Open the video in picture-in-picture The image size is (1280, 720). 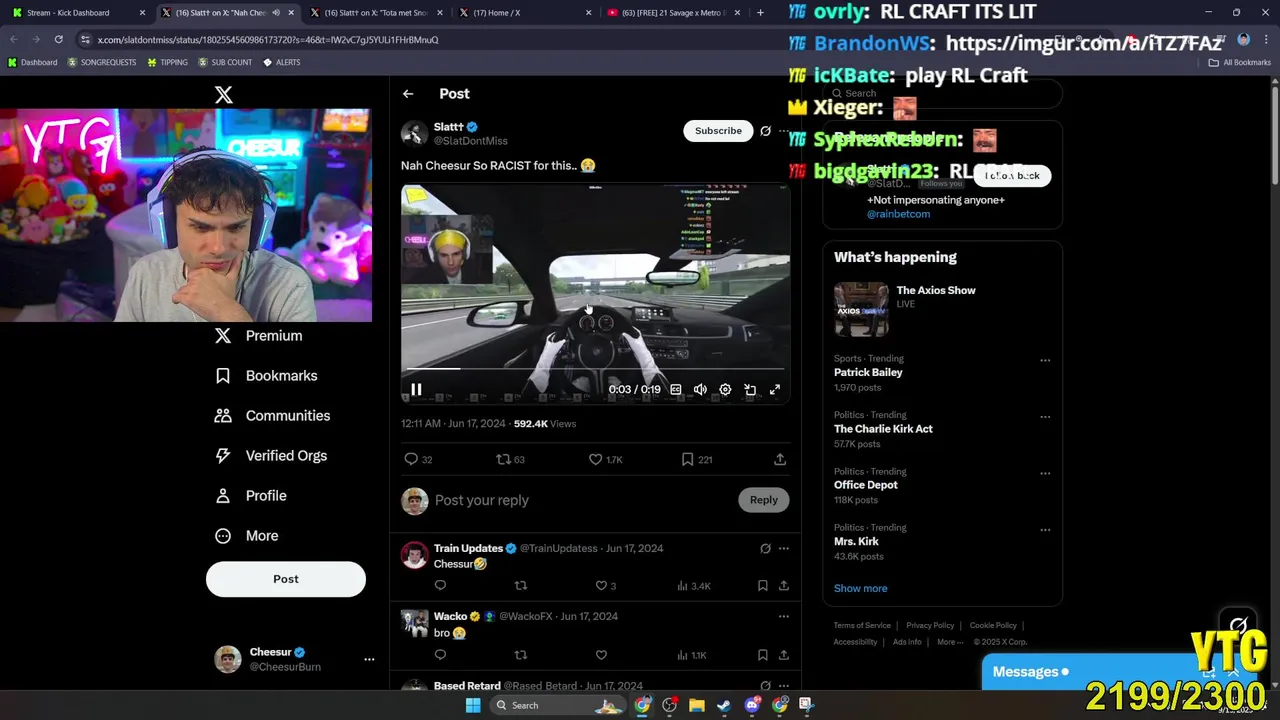click(750, 390)
